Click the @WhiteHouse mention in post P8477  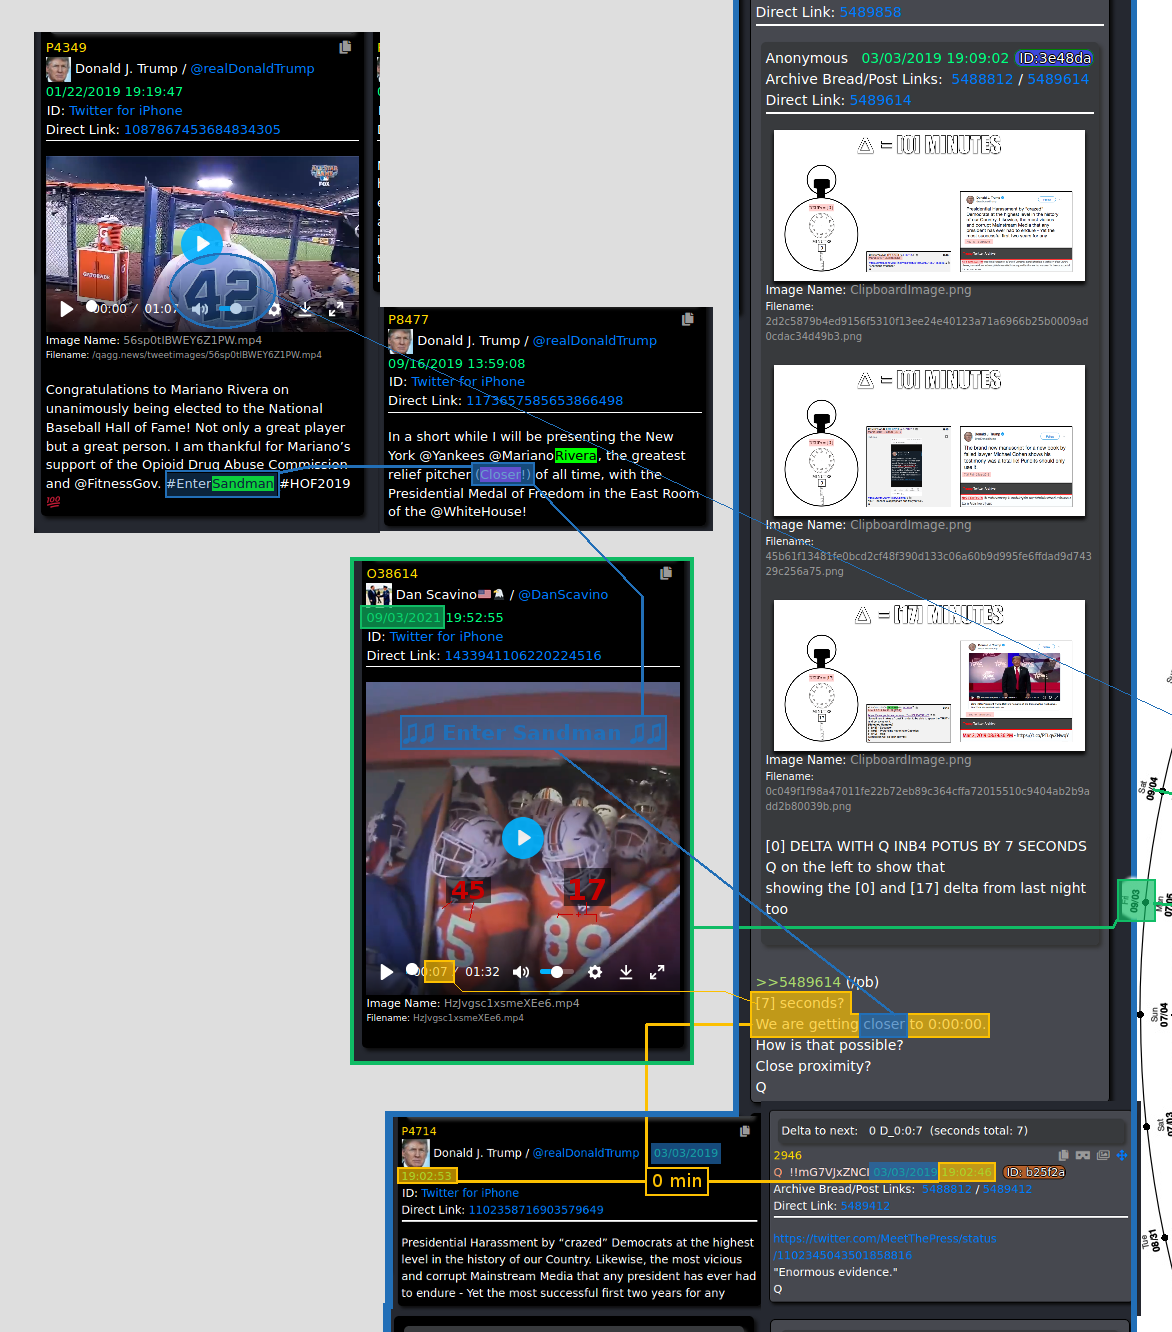coord(478,511)
